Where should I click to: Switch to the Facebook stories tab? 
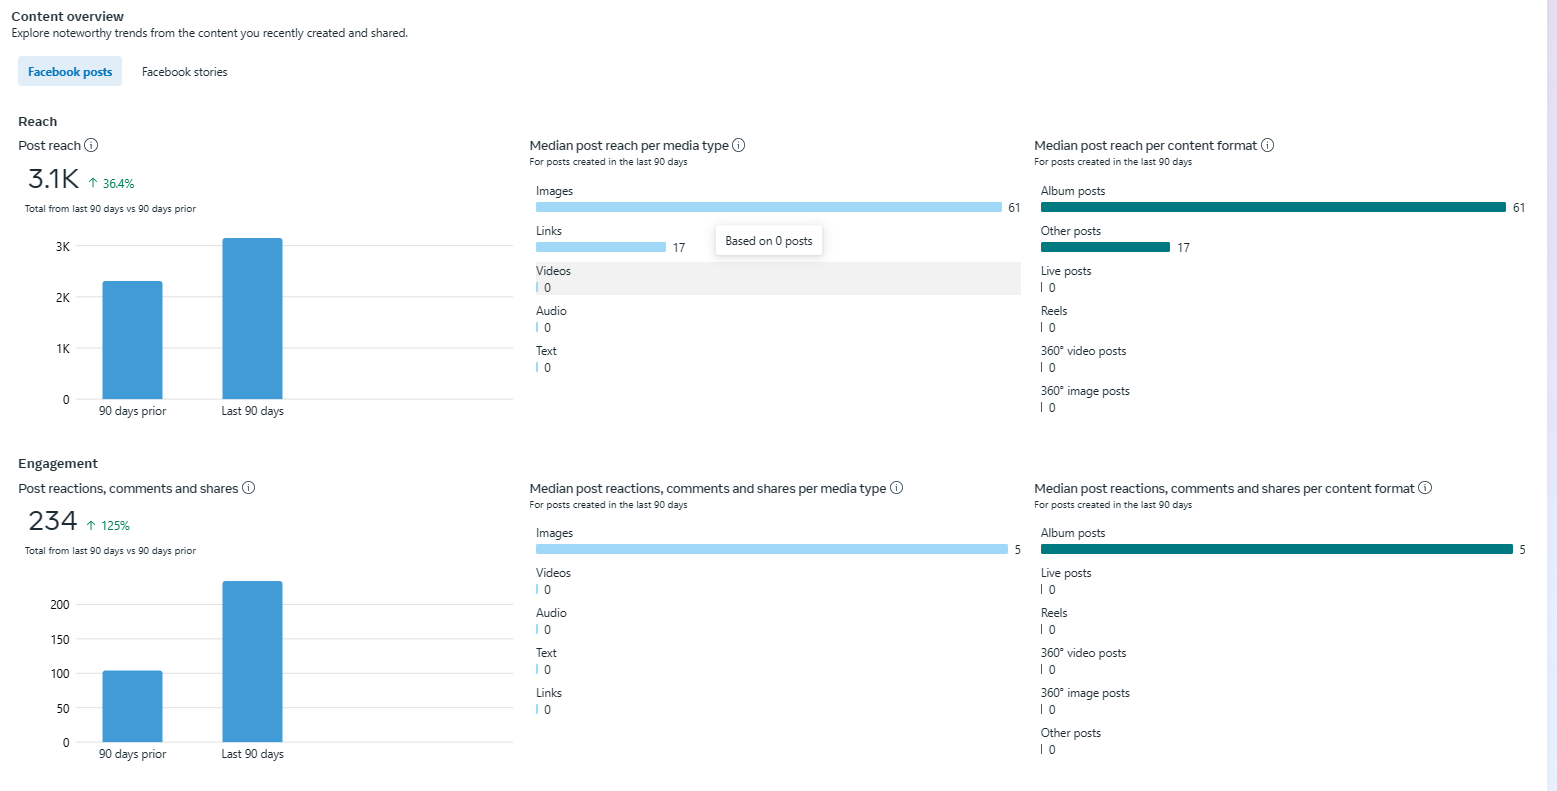pos(185,72)
